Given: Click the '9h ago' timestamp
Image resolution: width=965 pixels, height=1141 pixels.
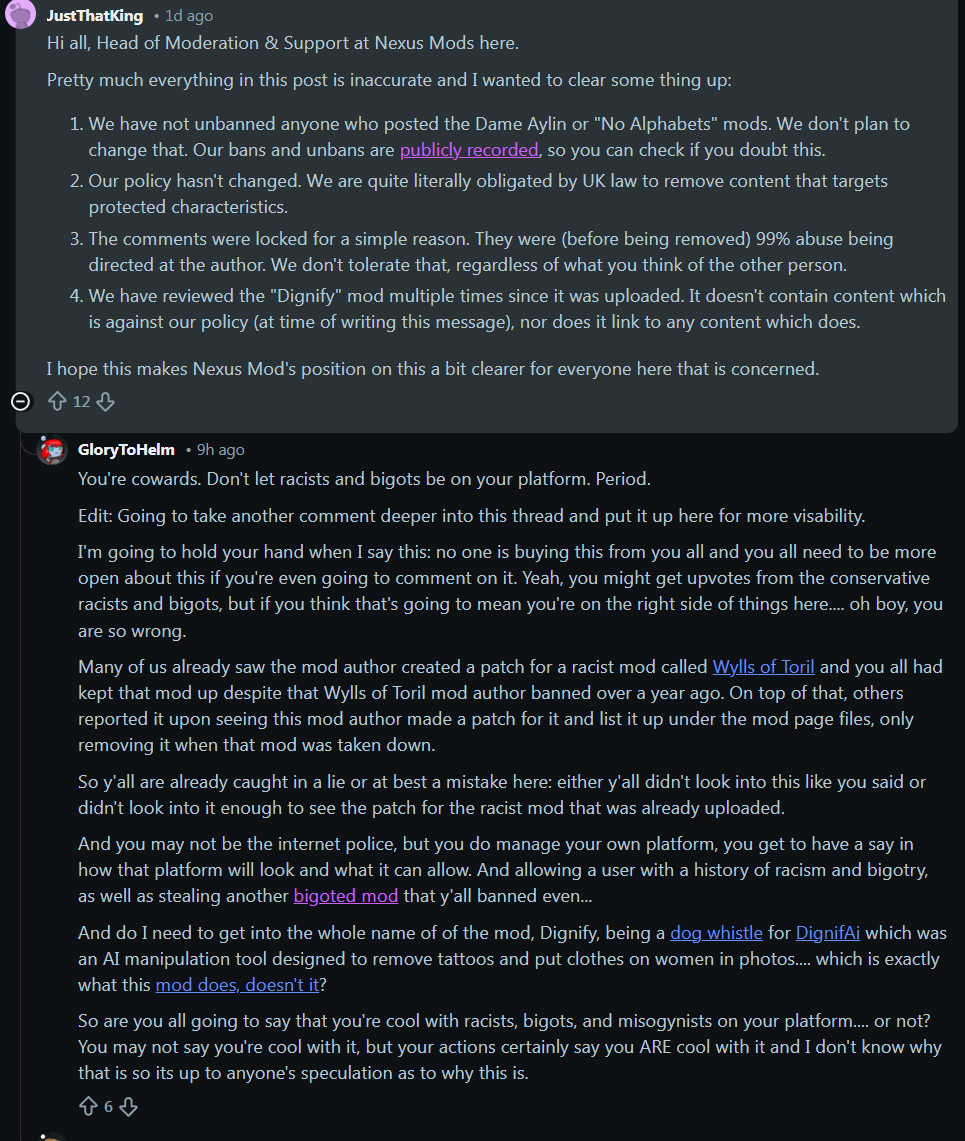Looking at the screenshot, I should [x=221, y=450].
